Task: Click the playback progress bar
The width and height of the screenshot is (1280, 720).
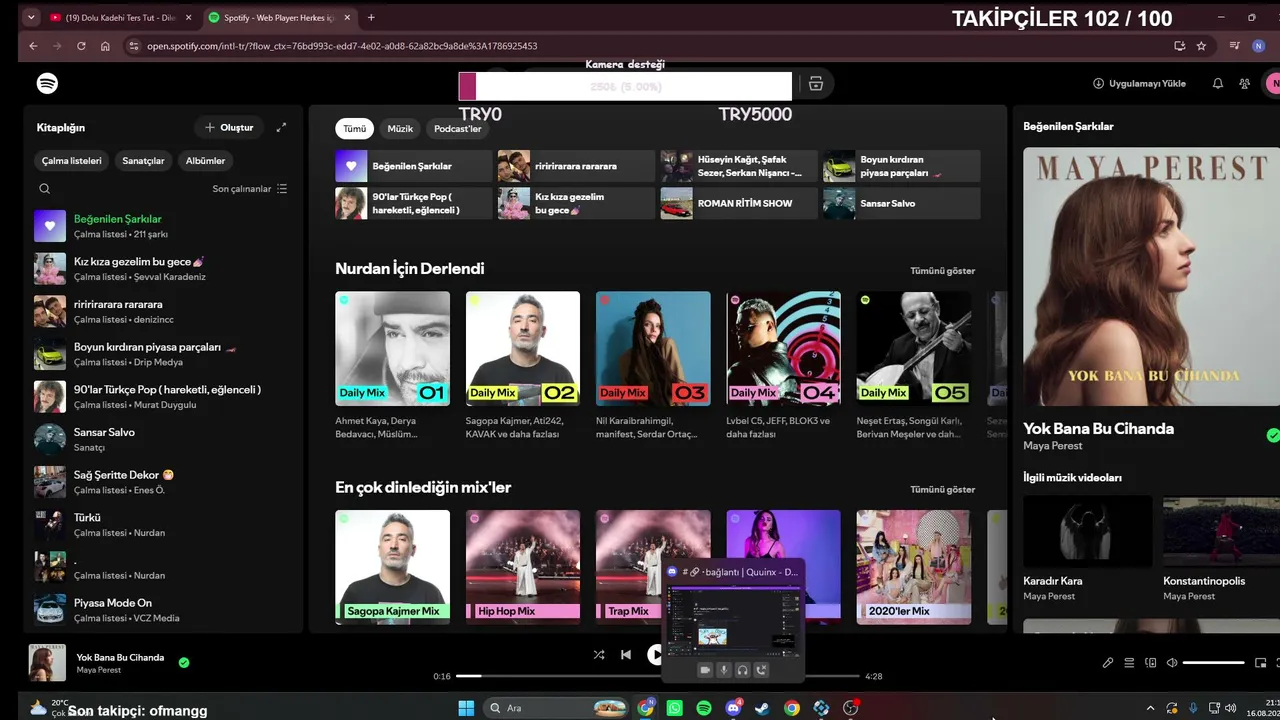Action: point(657,677)
